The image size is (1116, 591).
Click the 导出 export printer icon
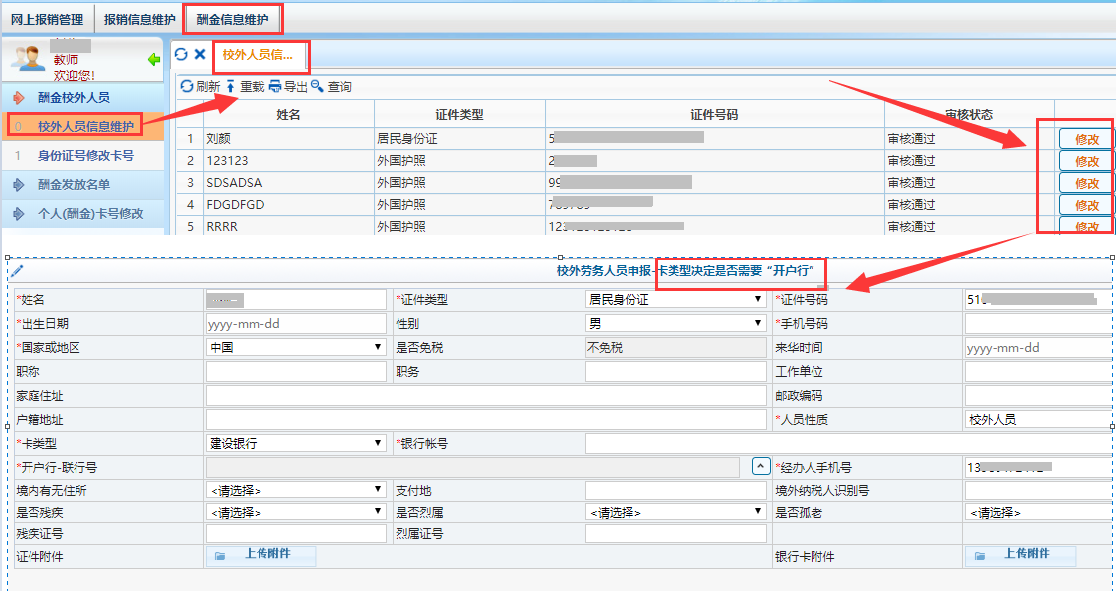pos(275,87)
